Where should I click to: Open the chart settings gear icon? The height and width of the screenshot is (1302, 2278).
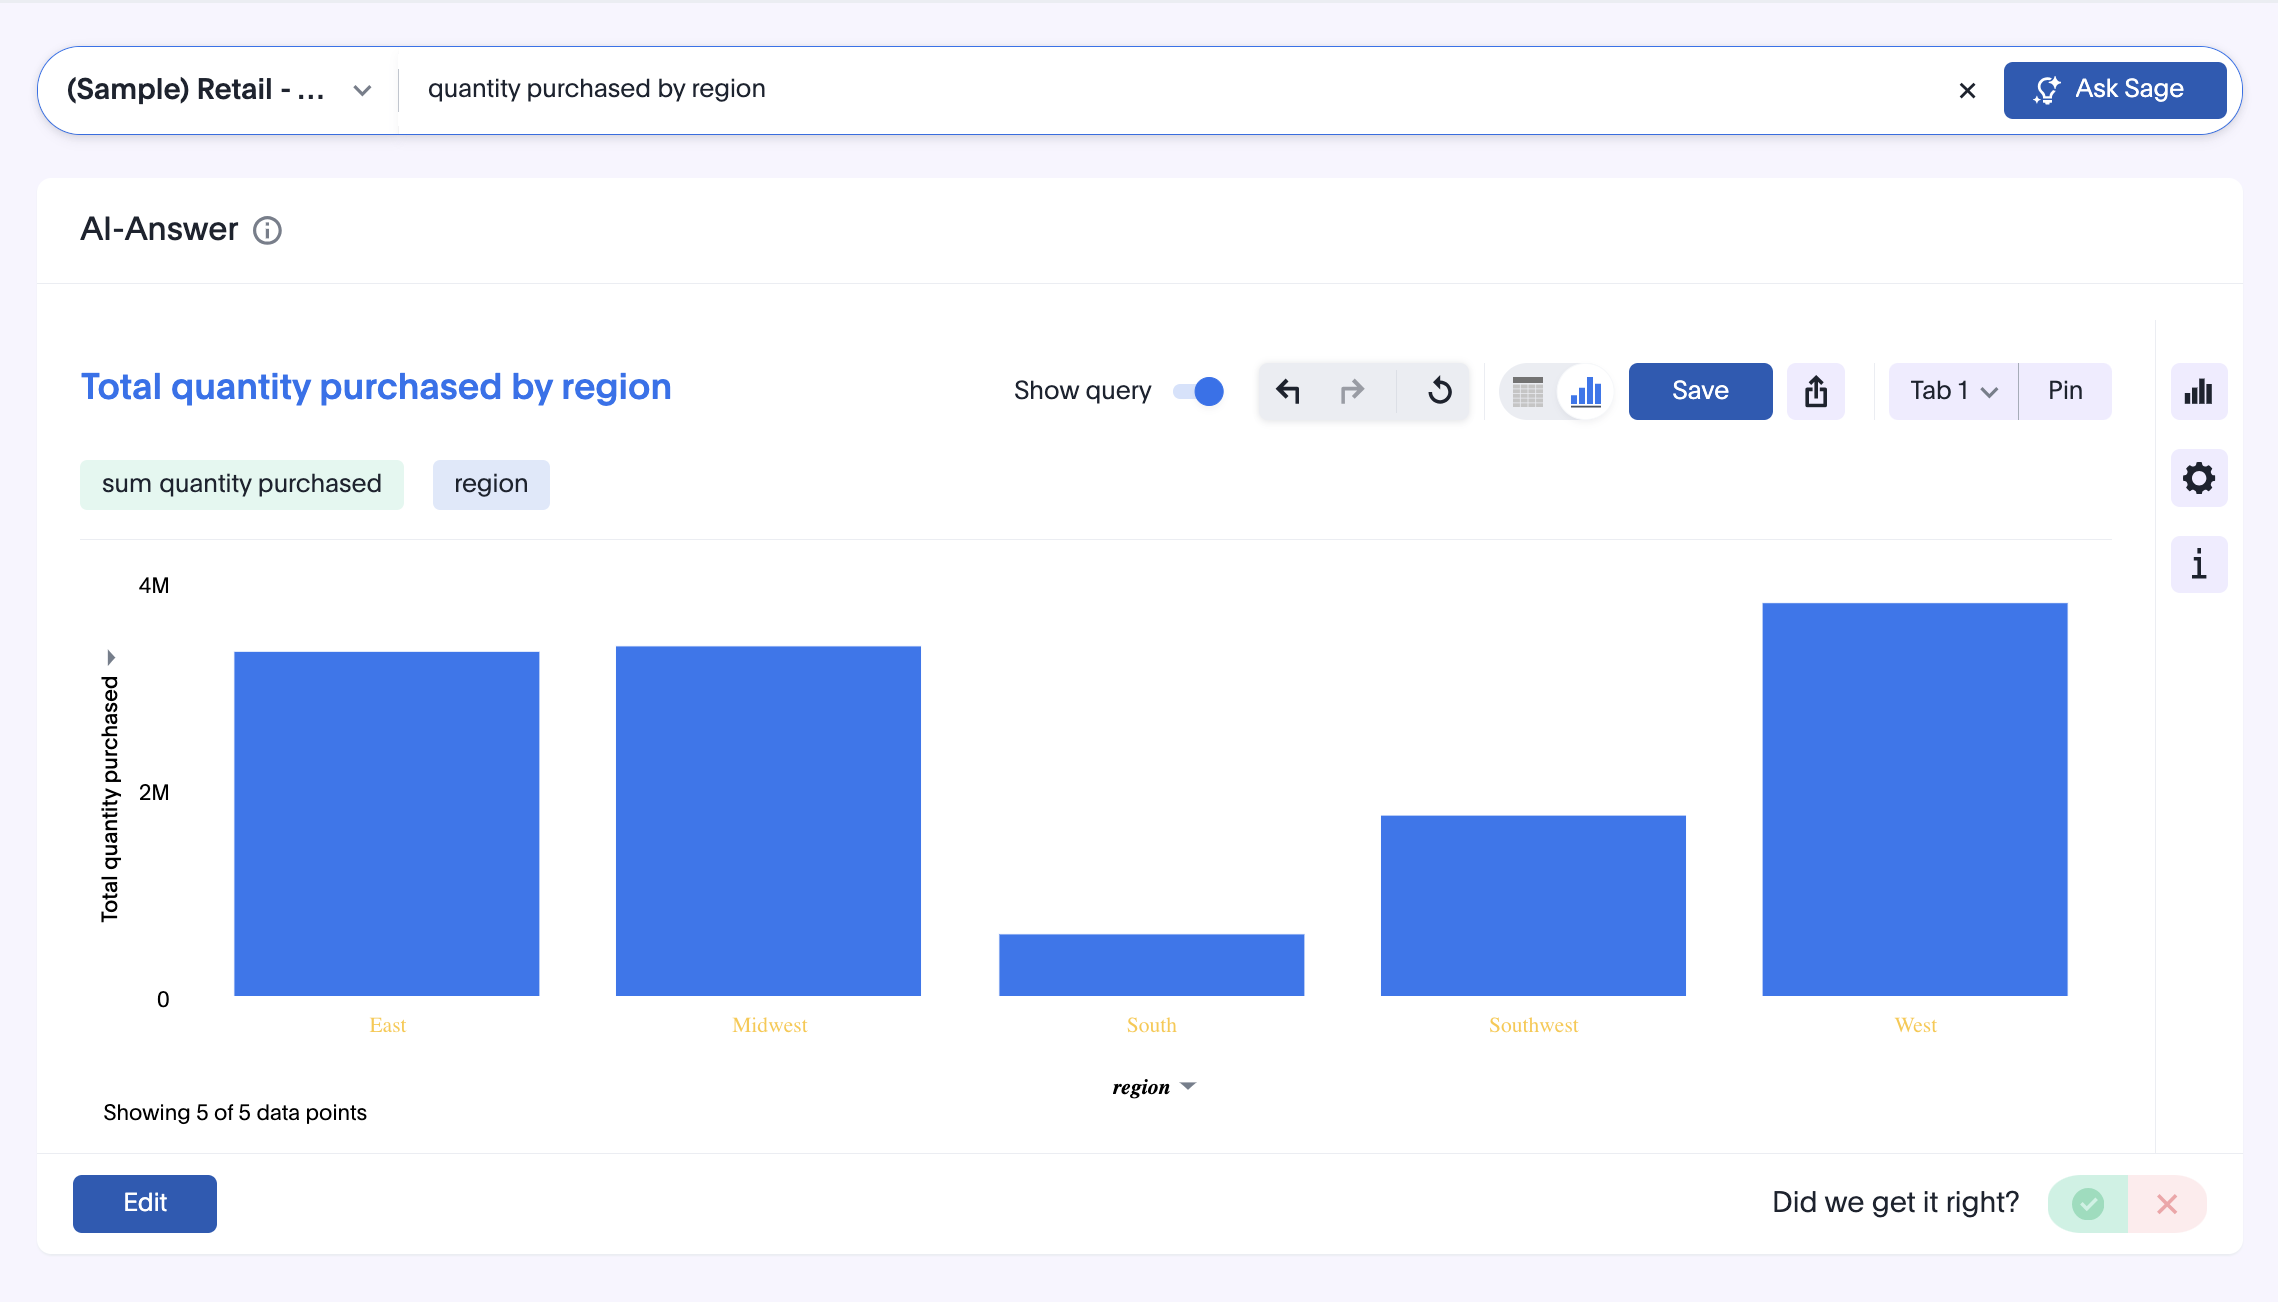pyautogui.click(x=2198, y=478)
